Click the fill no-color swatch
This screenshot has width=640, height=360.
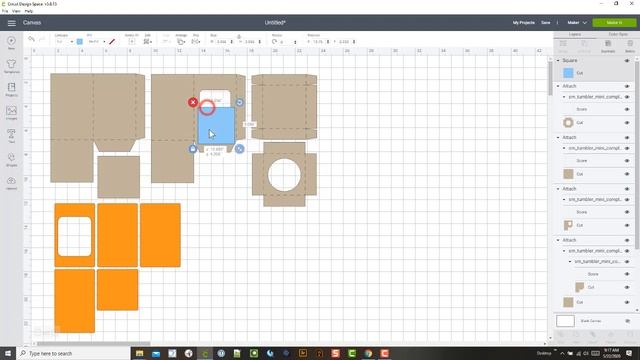112,42
